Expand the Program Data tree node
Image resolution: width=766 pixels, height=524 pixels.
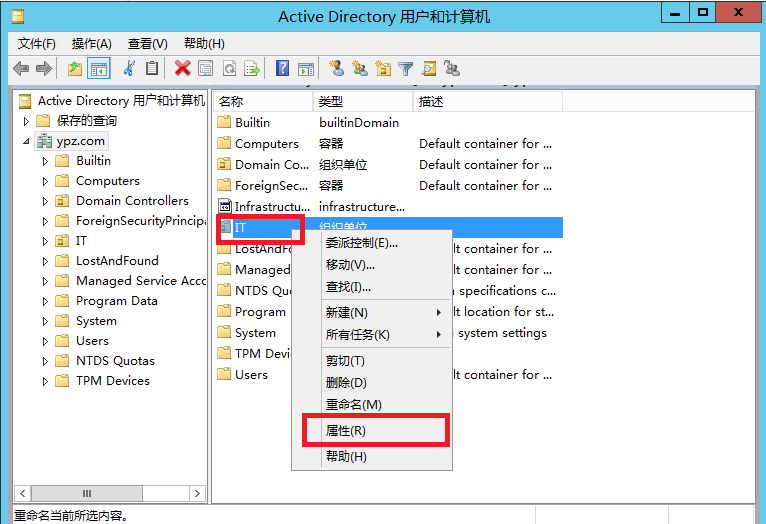pyautogui.click(x=45, y=301)
